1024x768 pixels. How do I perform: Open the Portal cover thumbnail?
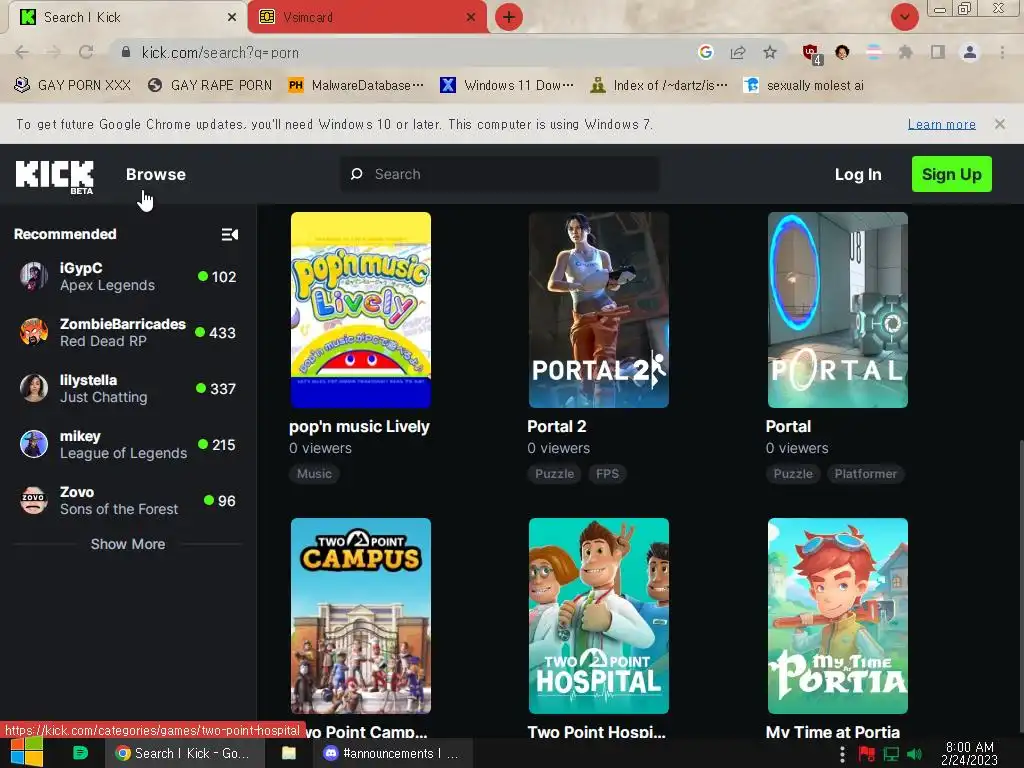(837, 310)
